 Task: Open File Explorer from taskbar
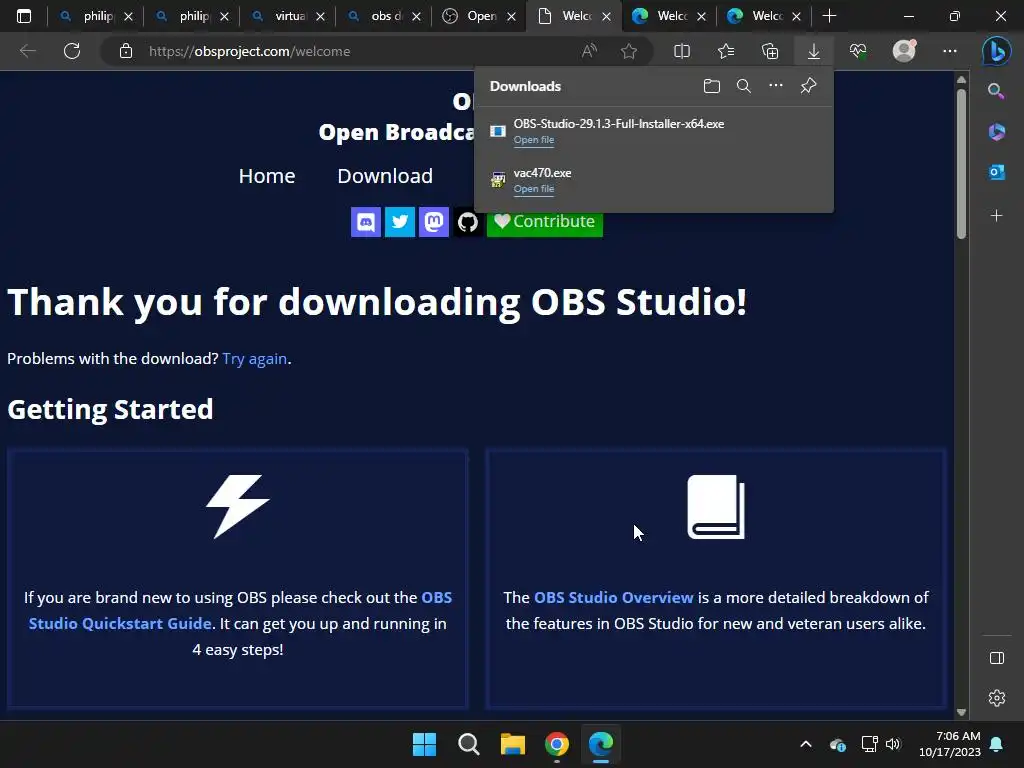click(x=513, y=744)
